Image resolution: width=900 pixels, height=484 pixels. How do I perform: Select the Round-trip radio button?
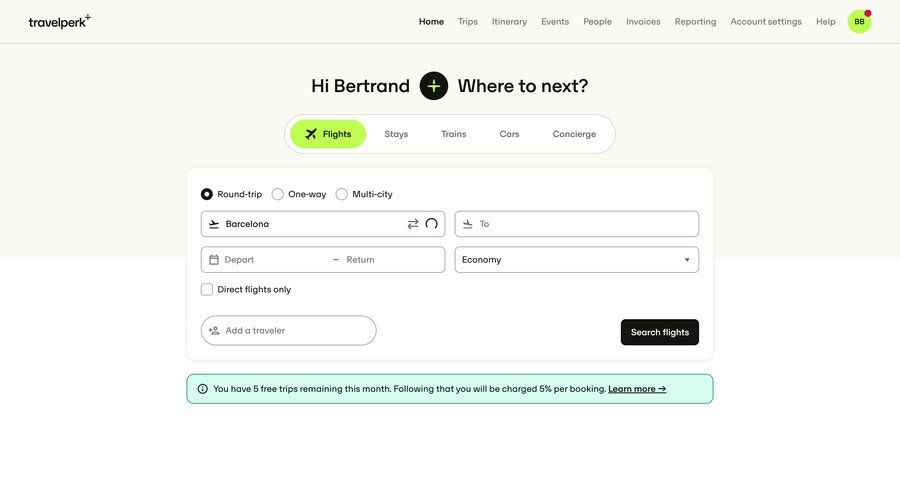click(x=207, y=194)
